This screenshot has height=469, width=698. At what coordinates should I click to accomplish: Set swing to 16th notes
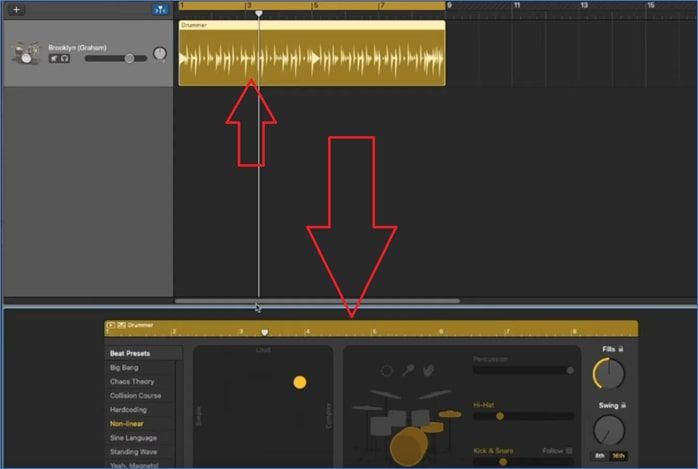coord(617,455)
